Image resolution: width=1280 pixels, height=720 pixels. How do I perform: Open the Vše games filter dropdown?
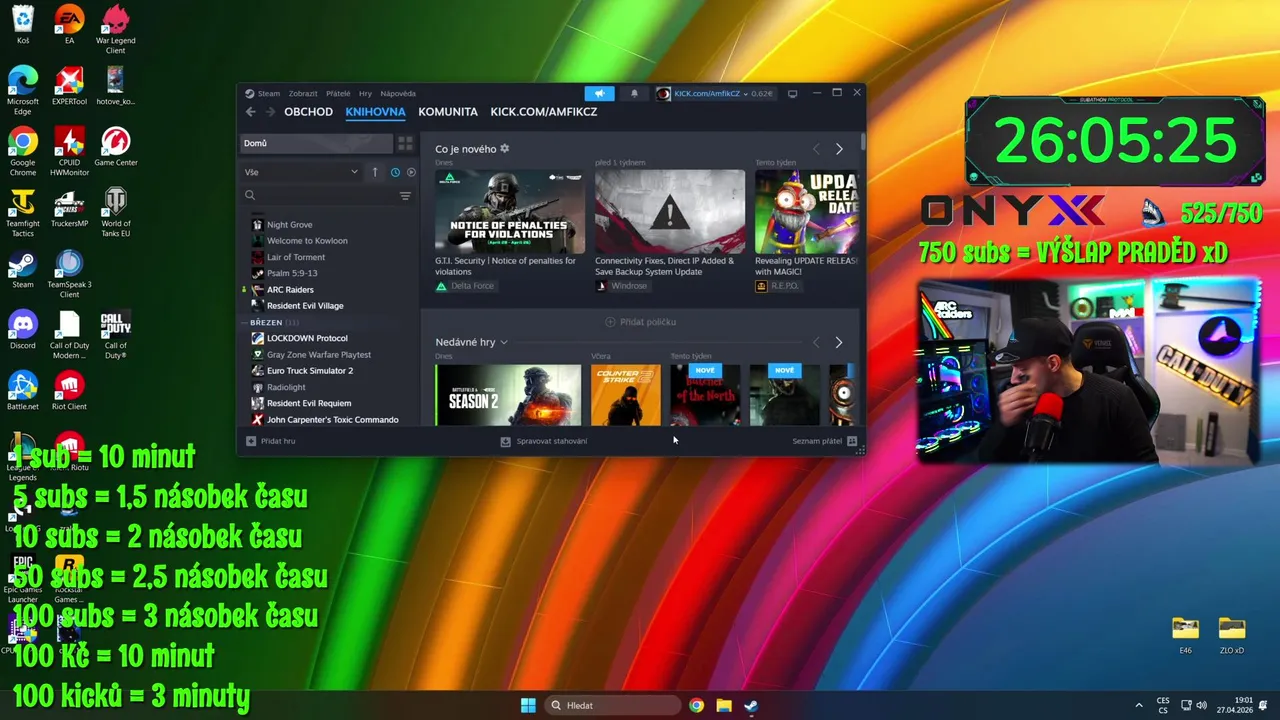[x=301, y=172]
